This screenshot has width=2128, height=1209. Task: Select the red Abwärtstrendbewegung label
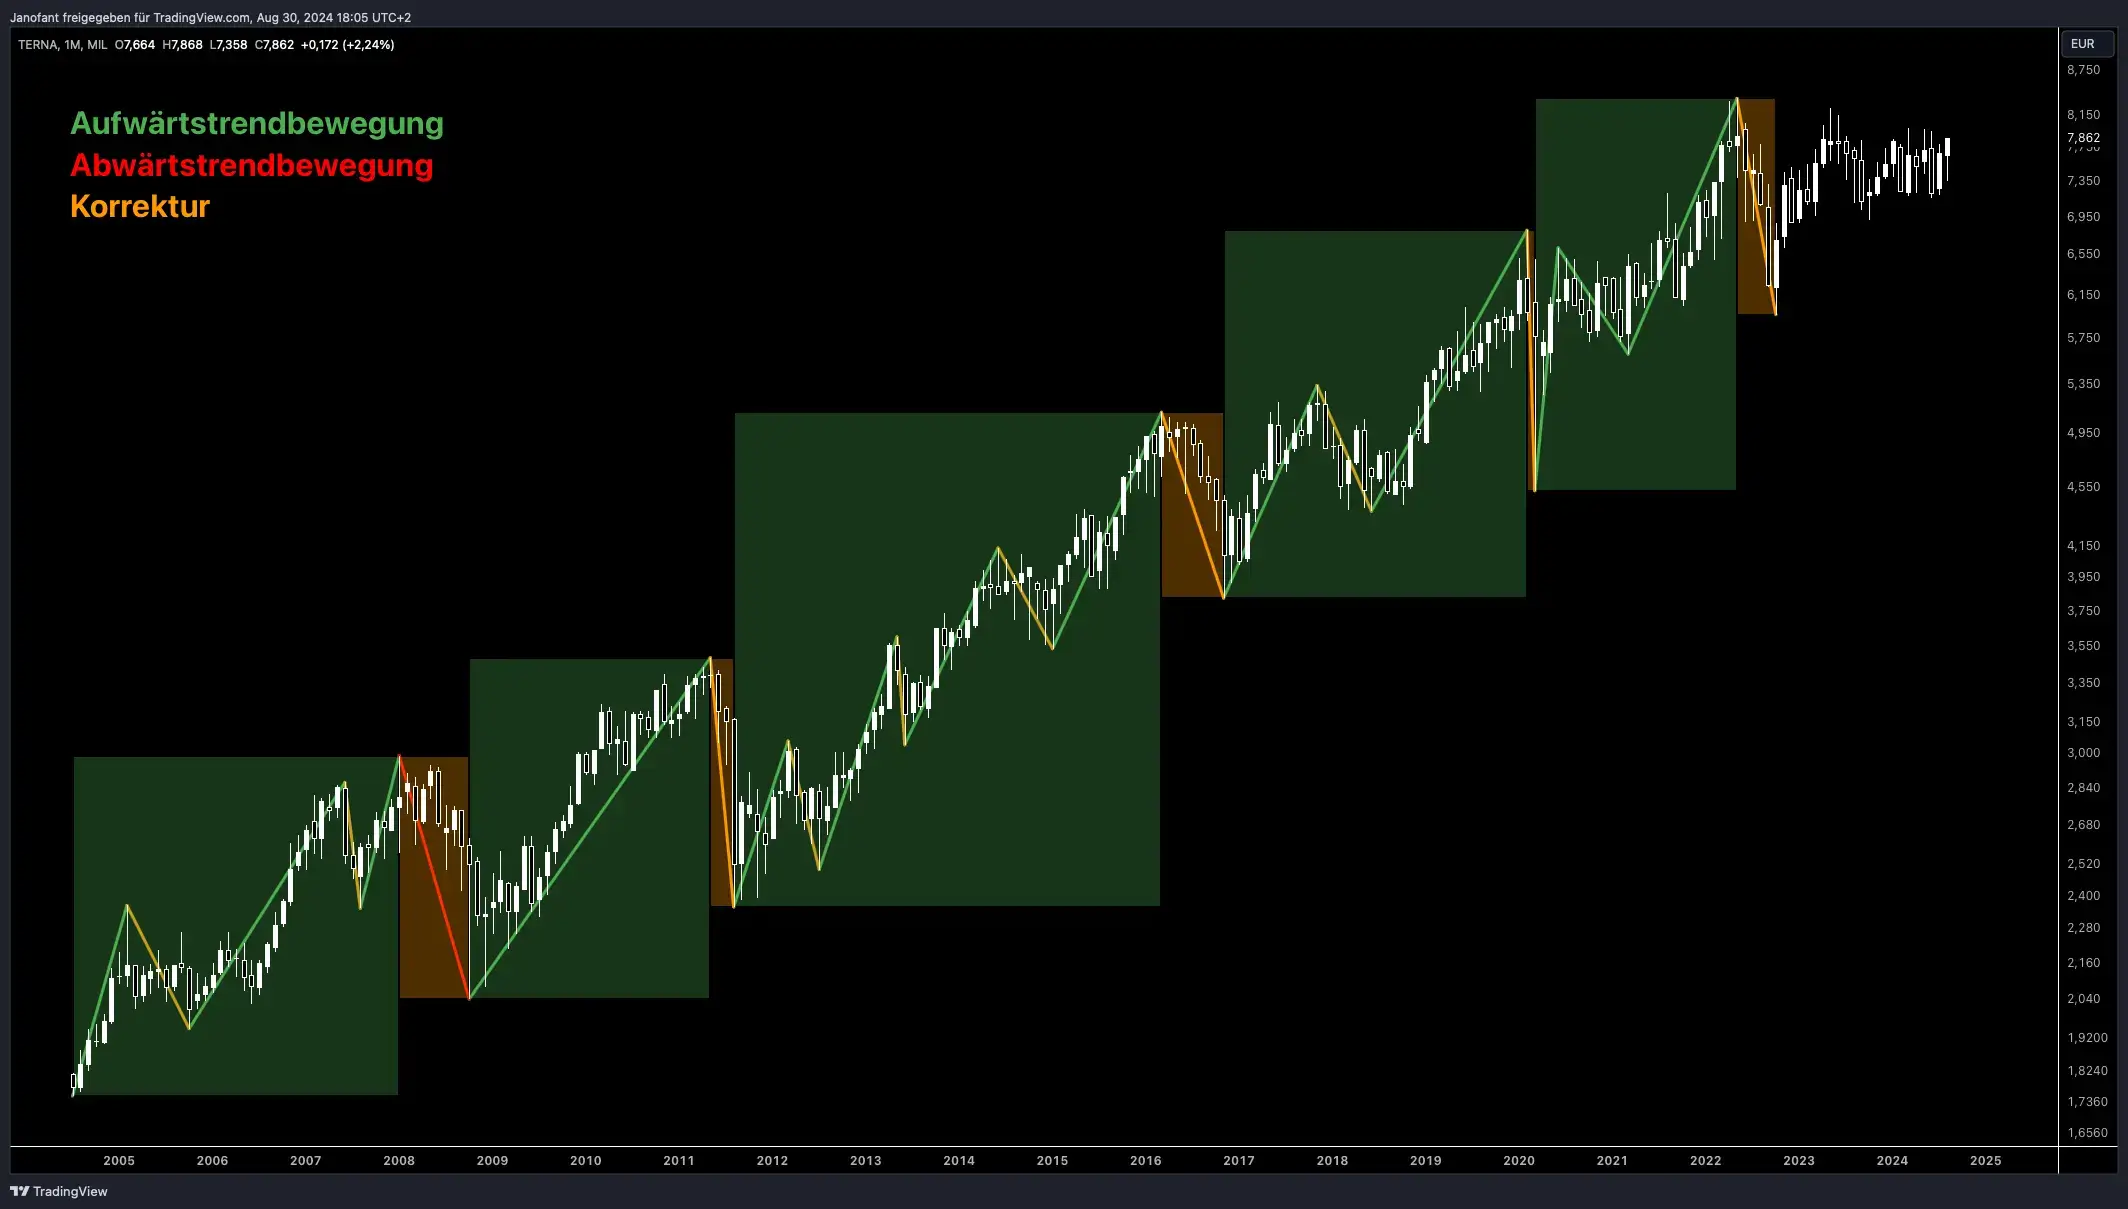pos(252,165)
